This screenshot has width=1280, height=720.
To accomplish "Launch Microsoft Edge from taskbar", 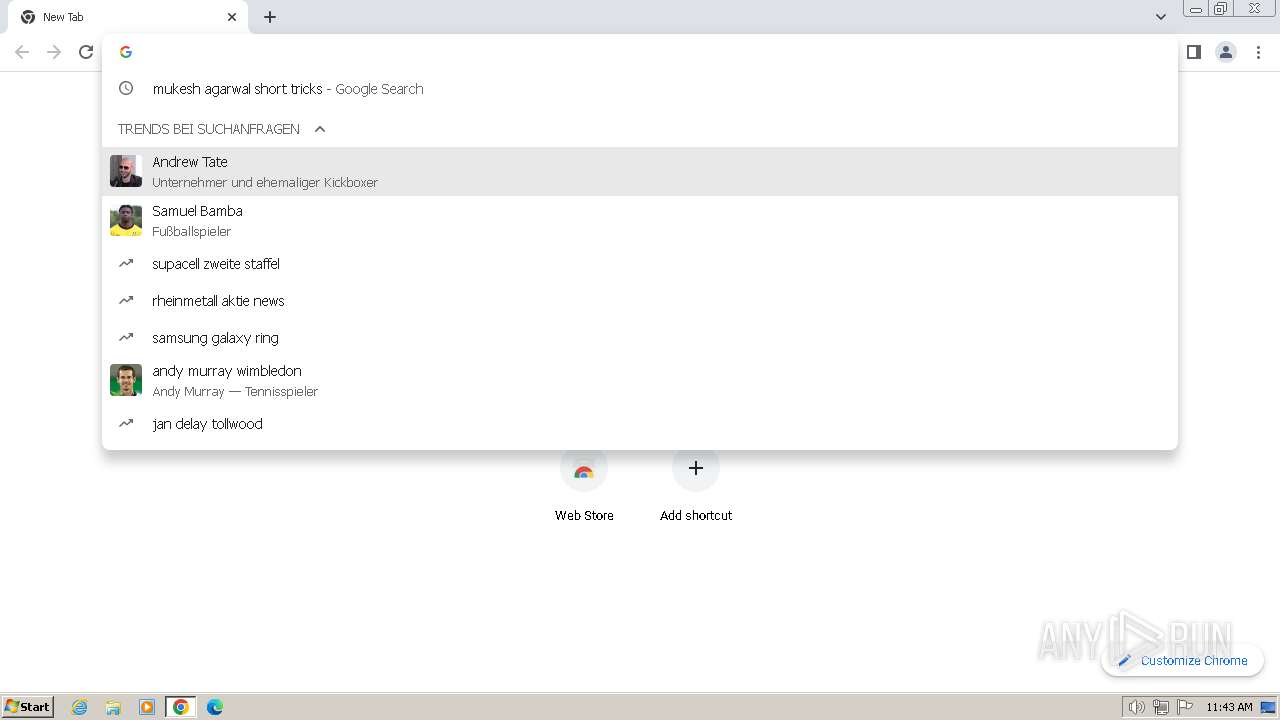I will 215,707.
